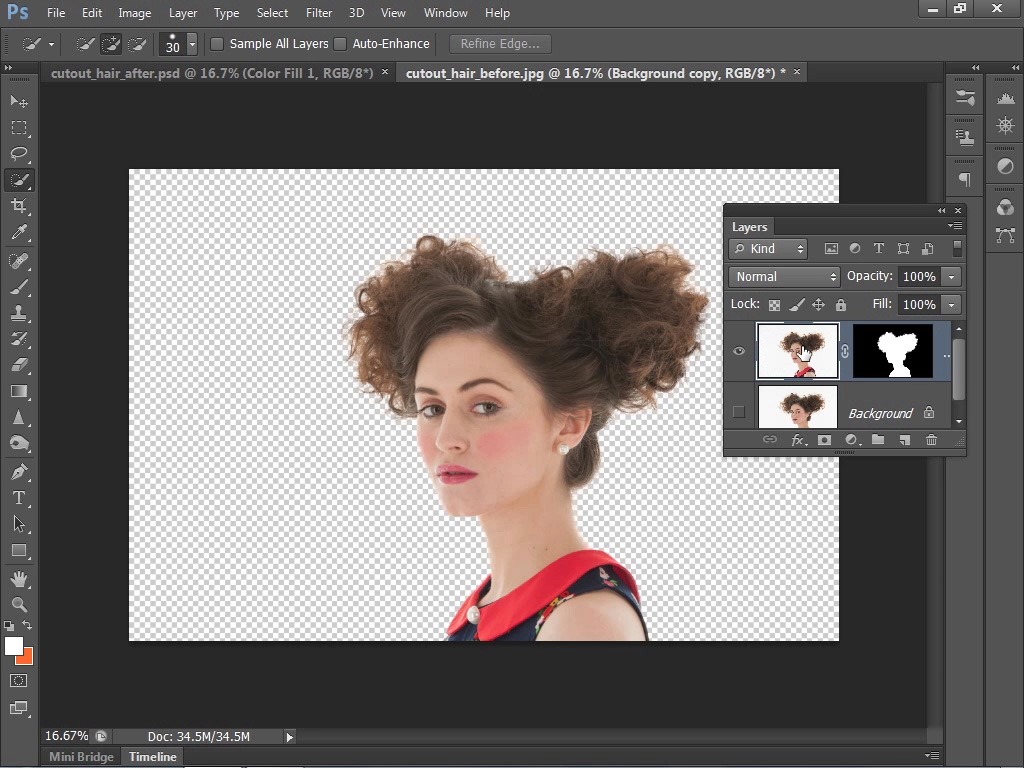Enable Auto-Enhance checkbox
Screen dimensions: 1024x768
coord(340,44)
